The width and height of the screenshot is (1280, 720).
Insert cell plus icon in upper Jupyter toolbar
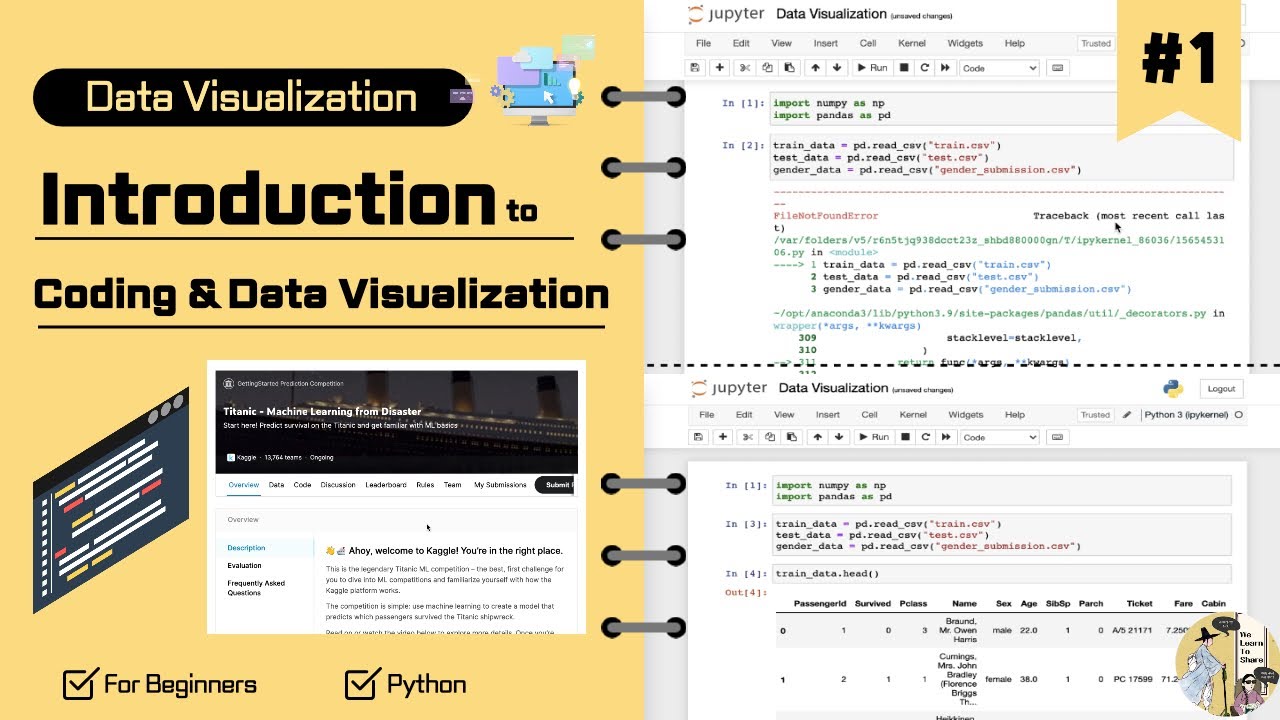click(x=720, y=68)
